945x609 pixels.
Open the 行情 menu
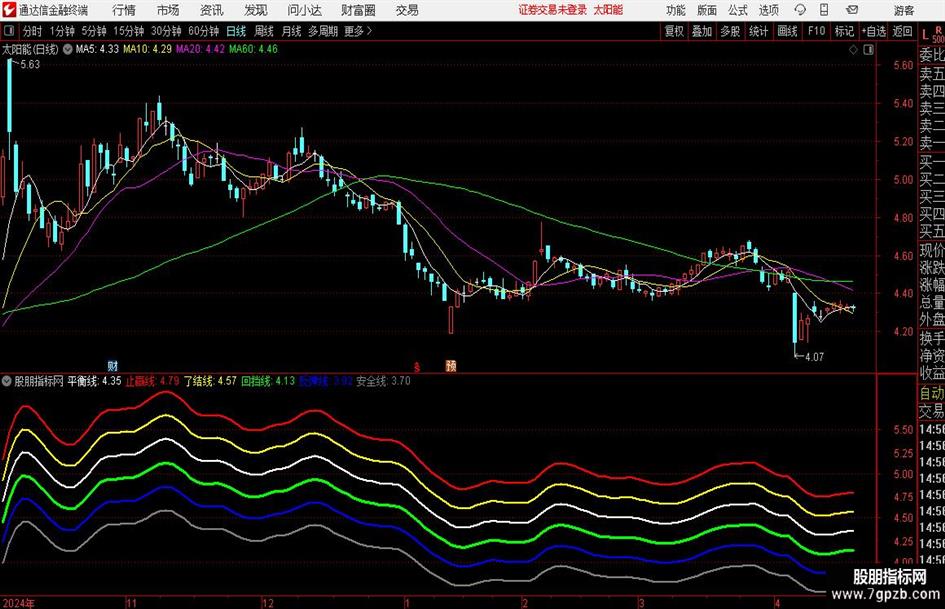point(124,10)
